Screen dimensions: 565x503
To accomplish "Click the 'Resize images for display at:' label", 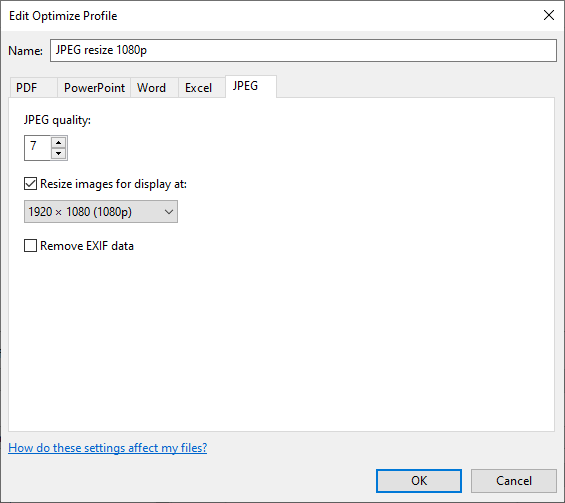I will [x=114, y=184].
